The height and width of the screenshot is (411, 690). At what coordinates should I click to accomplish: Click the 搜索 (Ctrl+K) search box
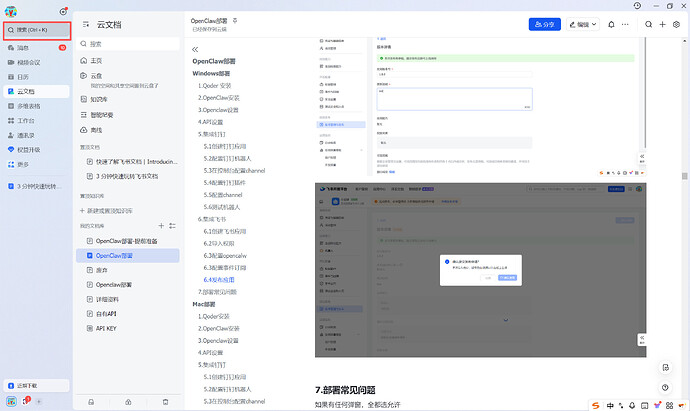(x=36, y=31)
